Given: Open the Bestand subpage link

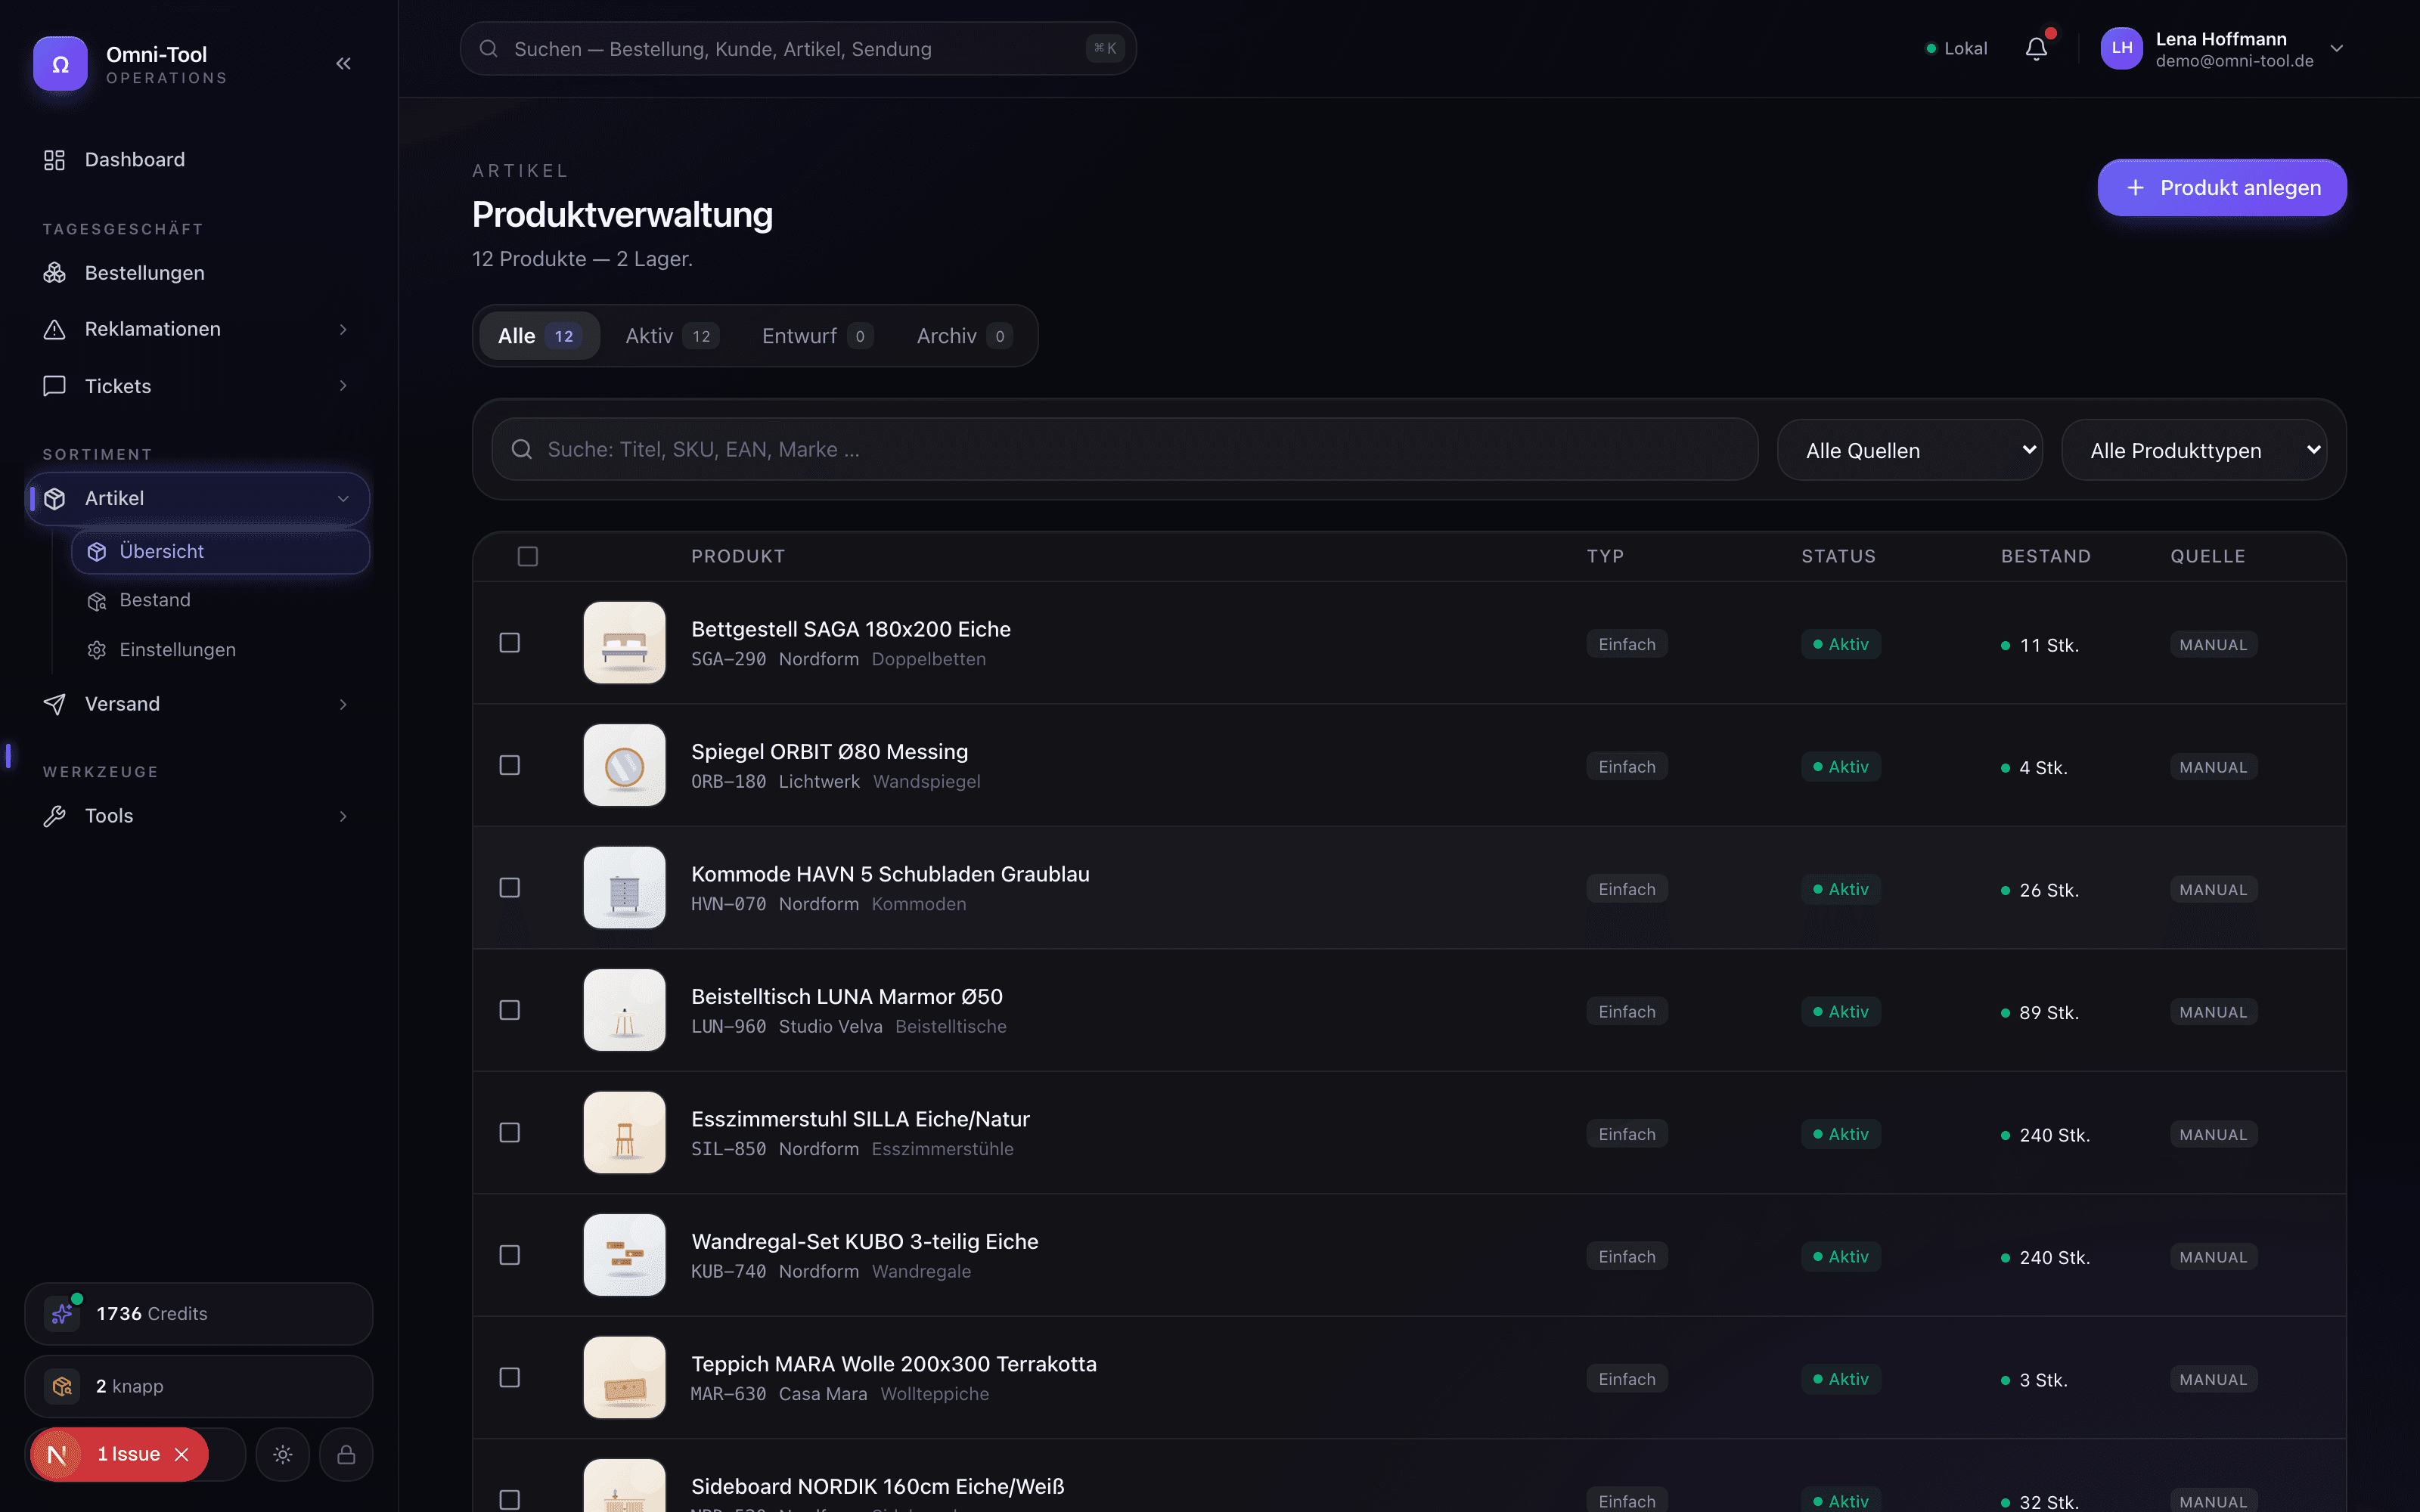Looking at the screenshot, I should click(x=220, y=601).
